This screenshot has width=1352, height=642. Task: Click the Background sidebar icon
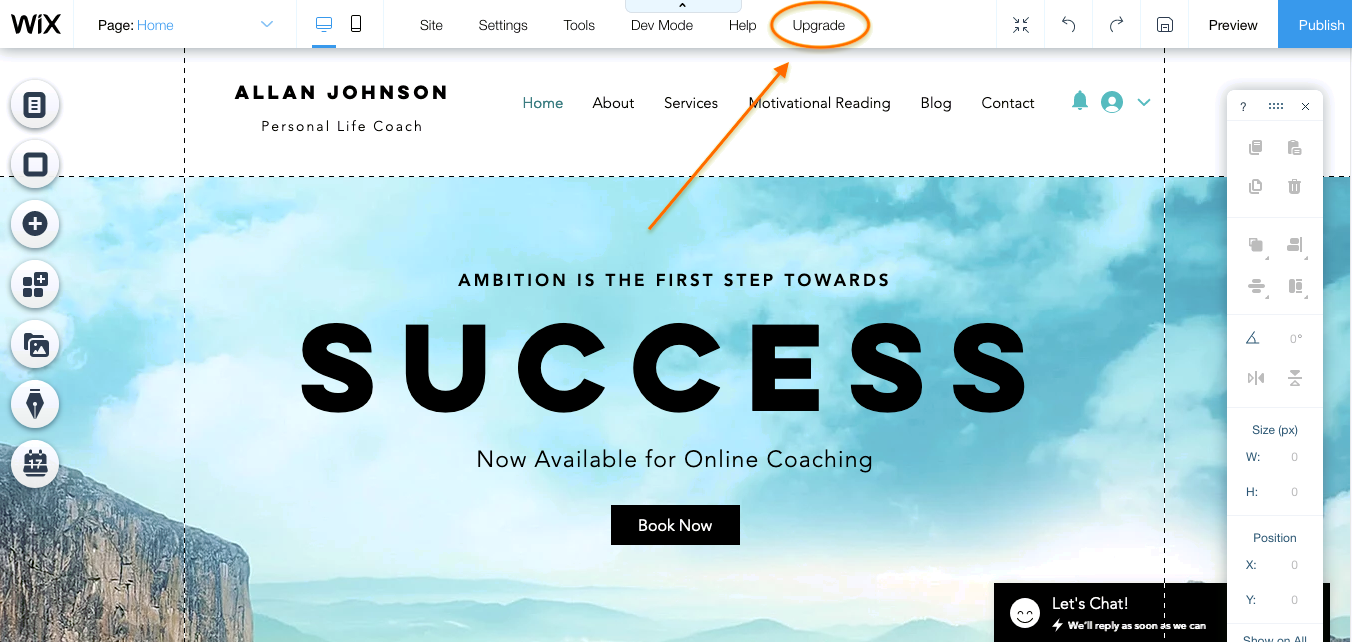[x=35, y=164]
